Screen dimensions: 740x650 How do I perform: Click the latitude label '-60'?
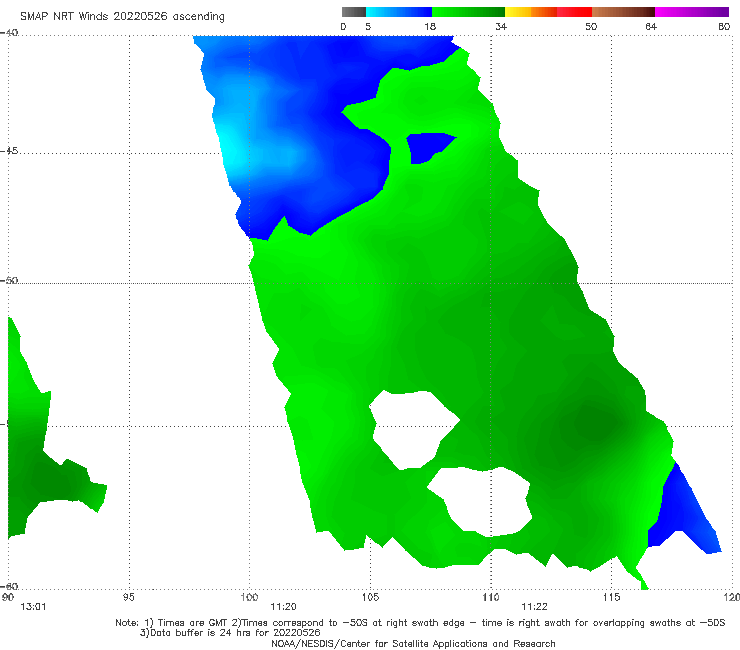click(x=9, y=587)
